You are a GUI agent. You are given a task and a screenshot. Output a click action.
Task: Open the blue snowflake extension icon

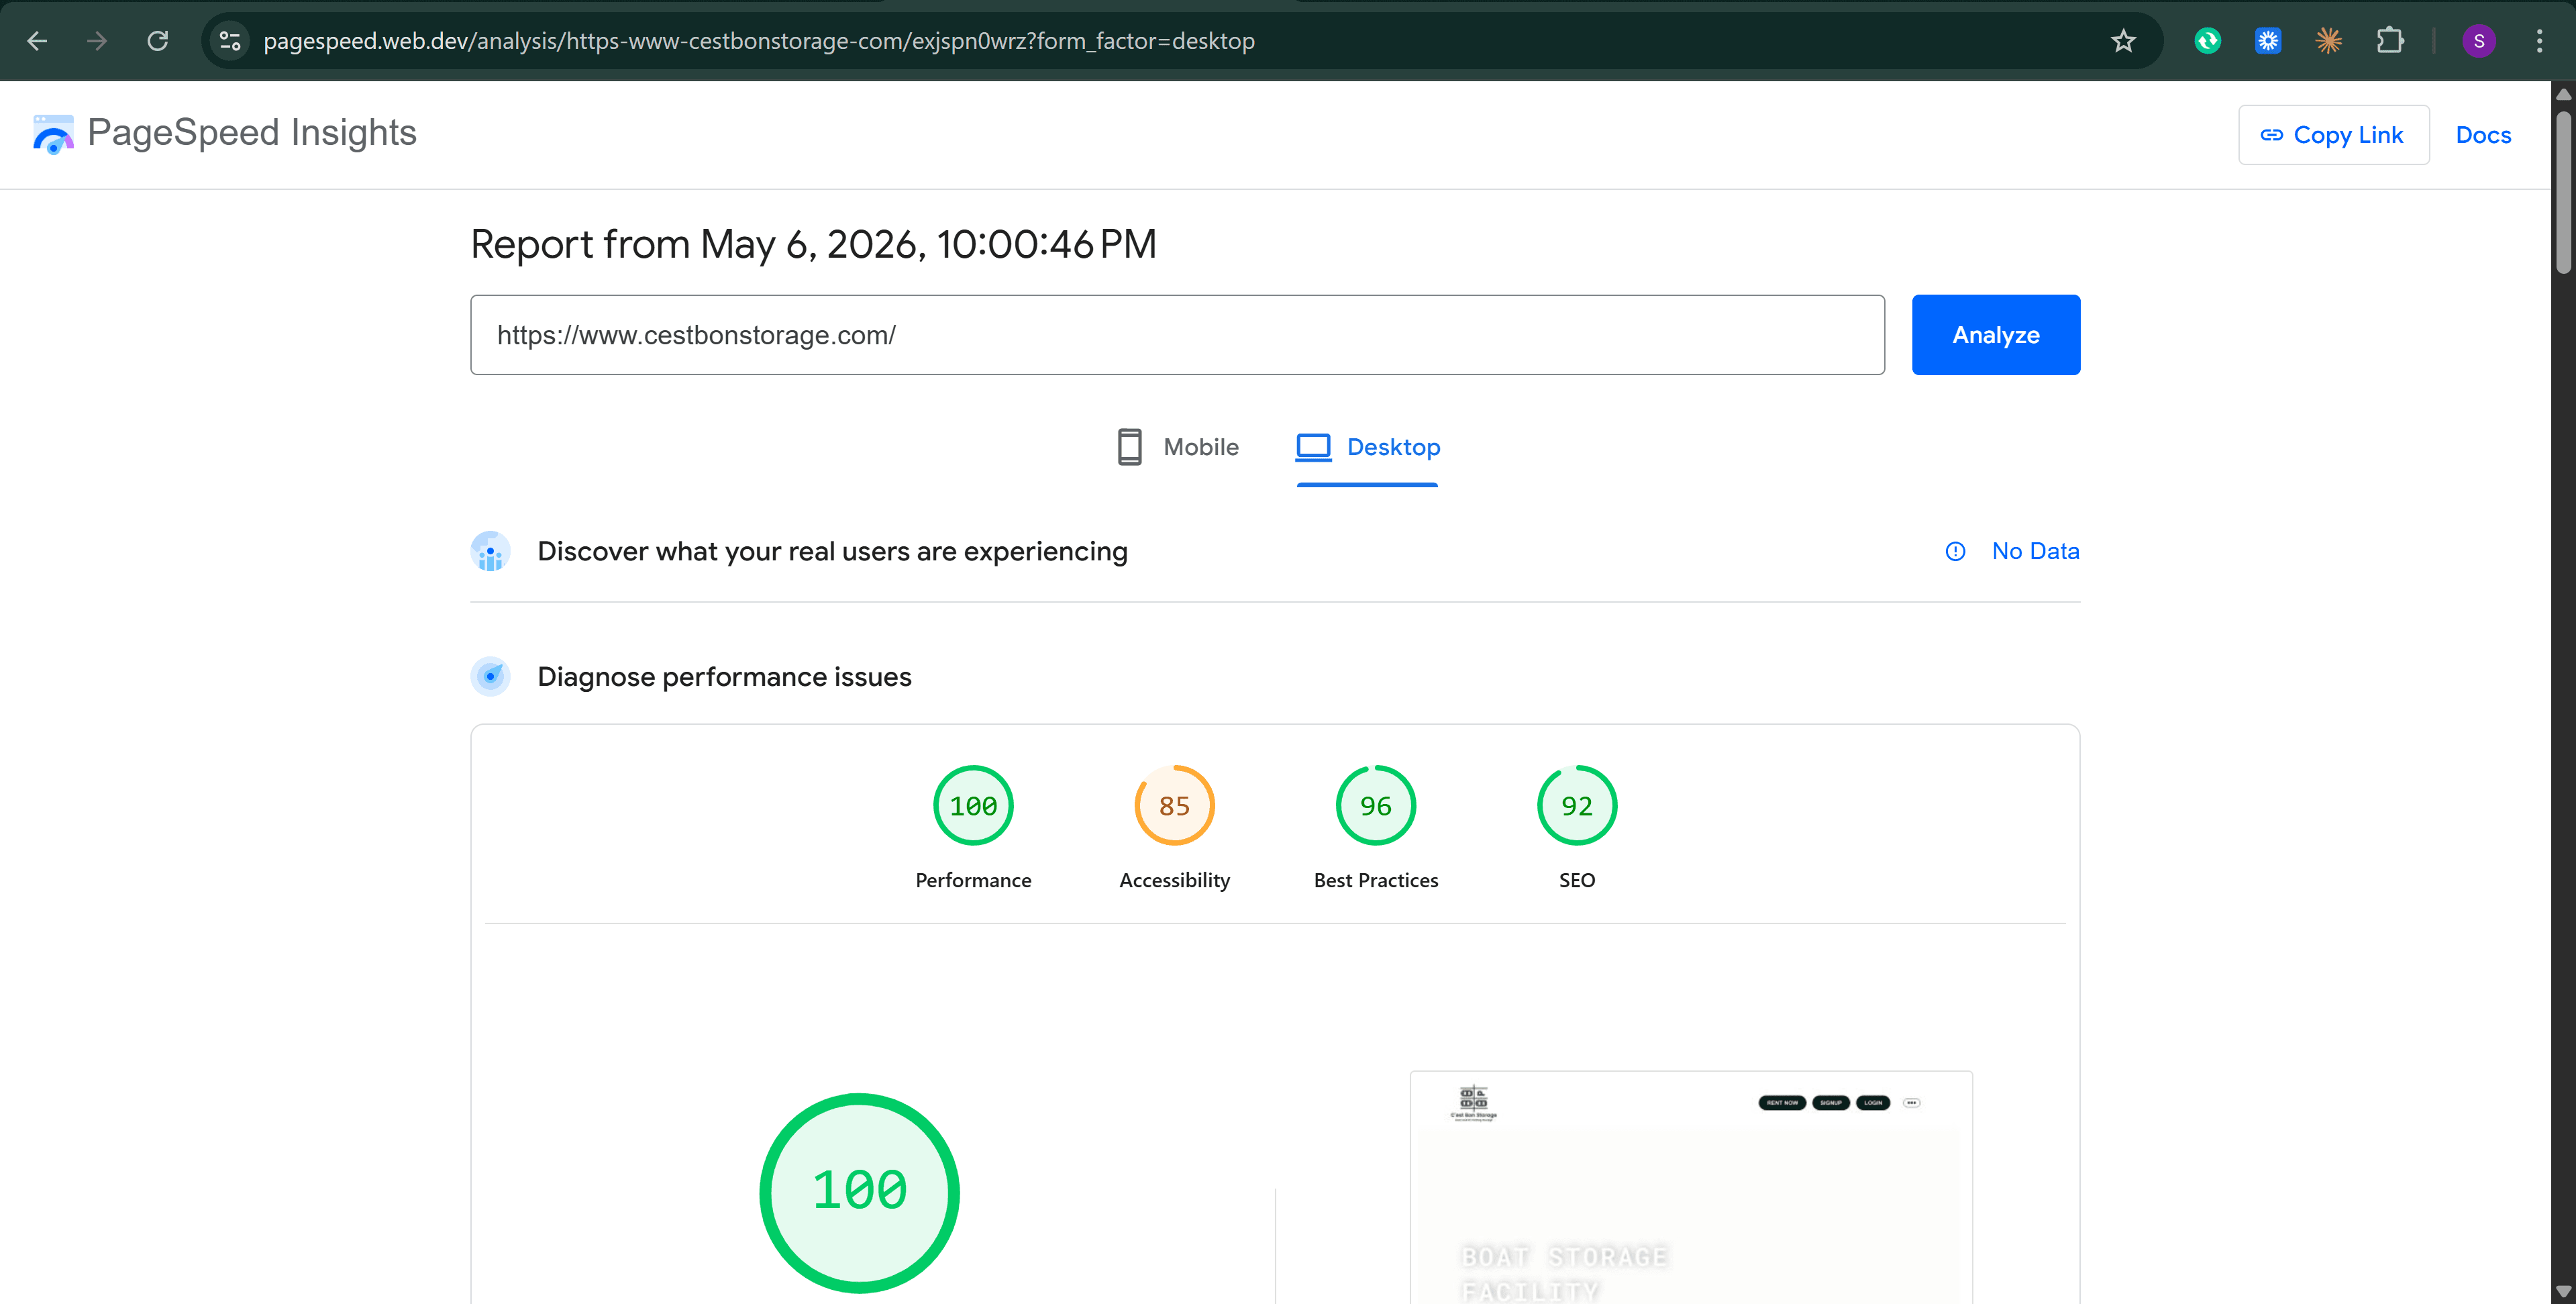pyautogui.click(x=2268, y=41)
